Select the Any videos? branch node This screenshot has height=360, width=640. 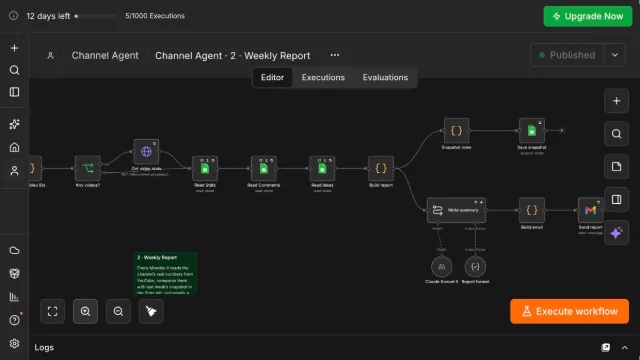(88, 168)
